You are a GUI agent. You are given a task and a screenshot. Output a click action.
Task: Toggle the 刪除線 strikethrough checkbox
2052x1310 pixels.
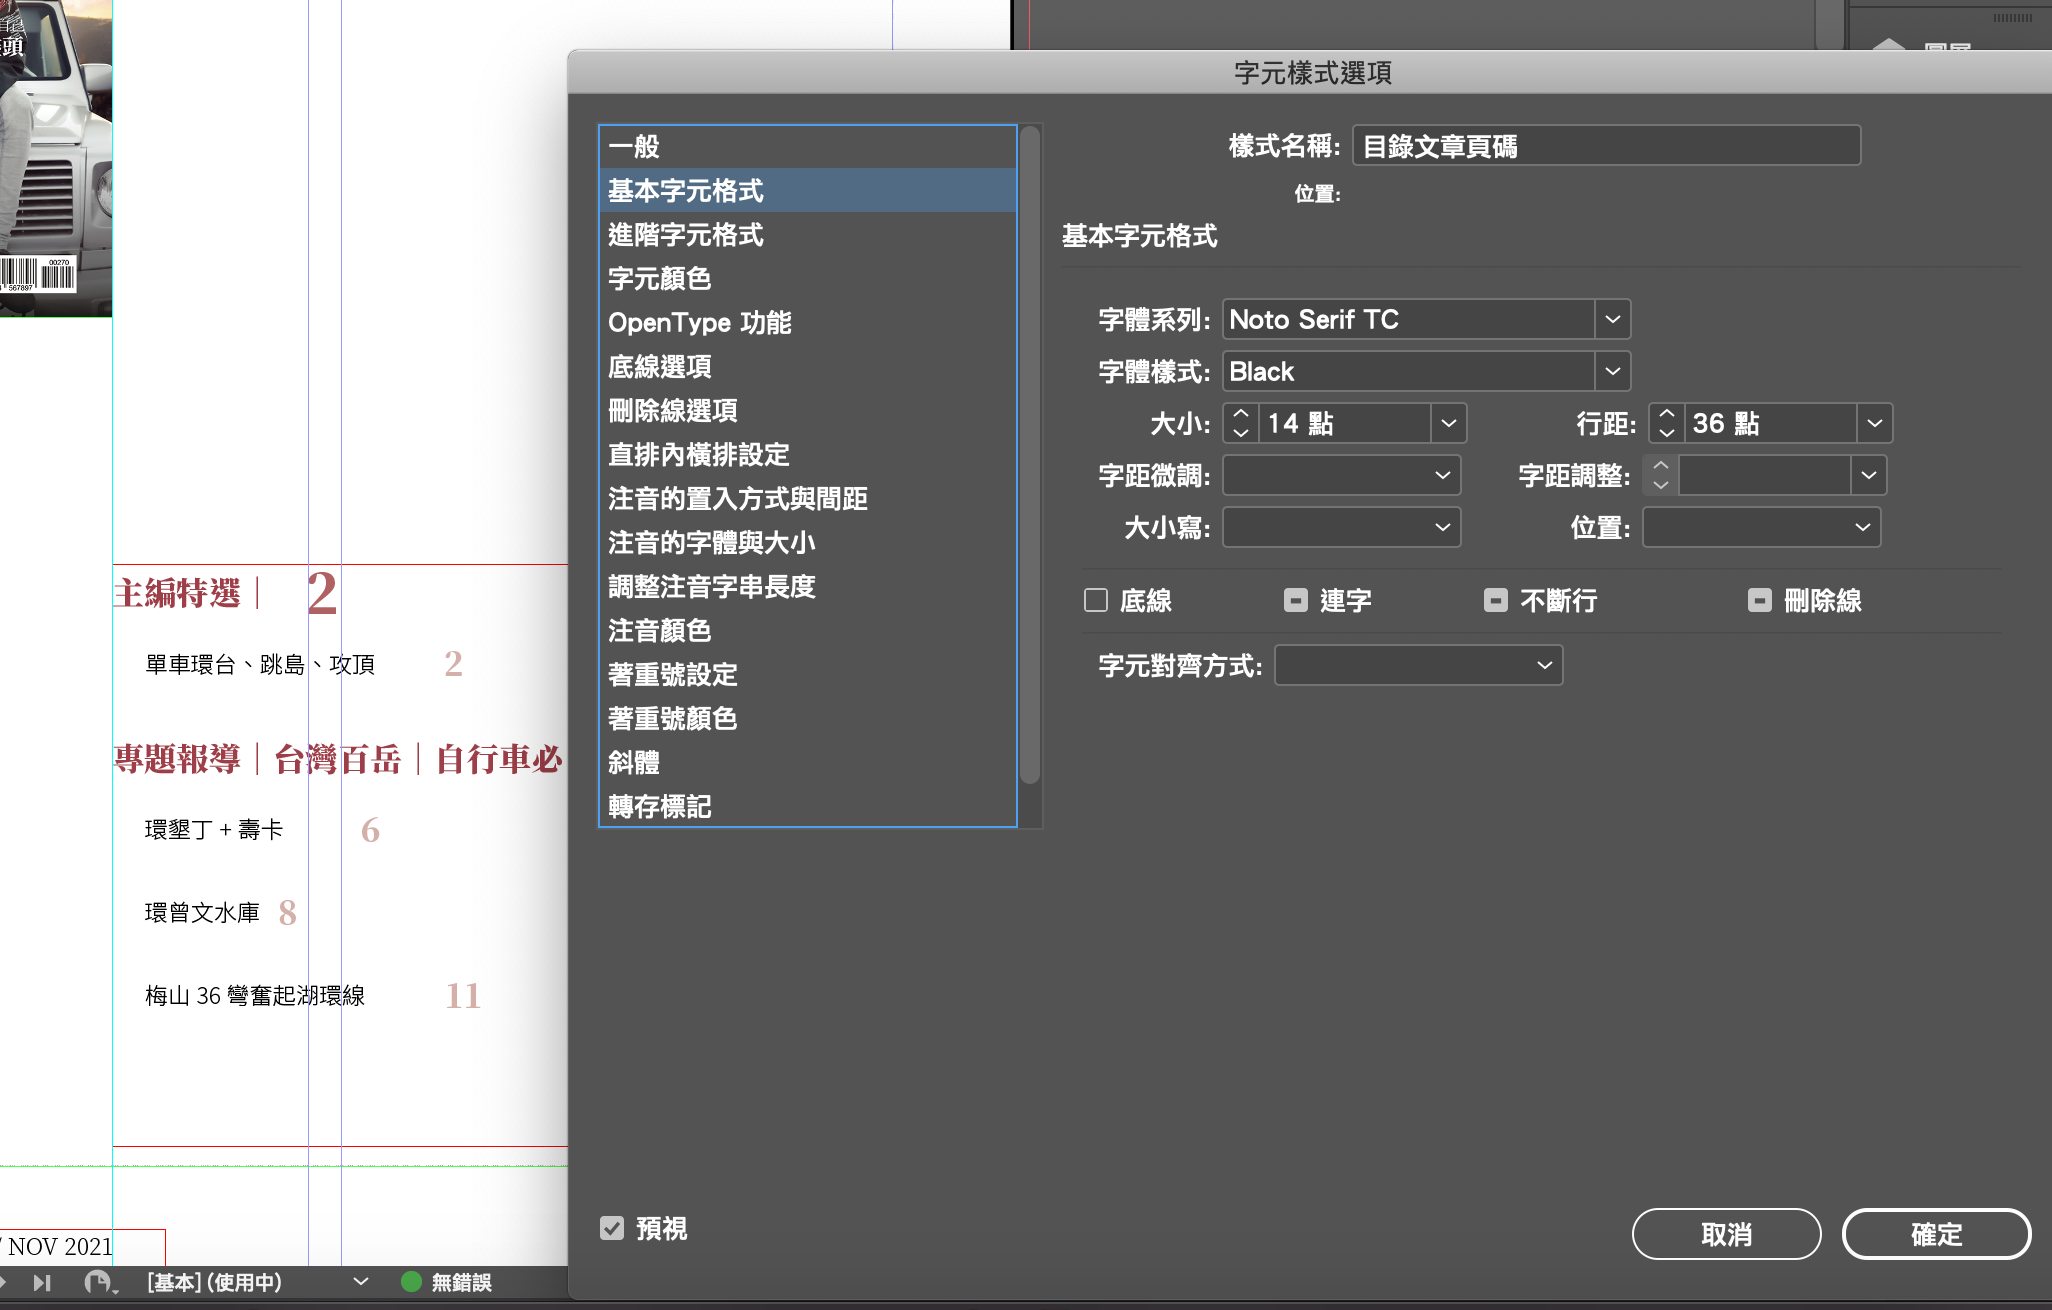point(1760,600)
